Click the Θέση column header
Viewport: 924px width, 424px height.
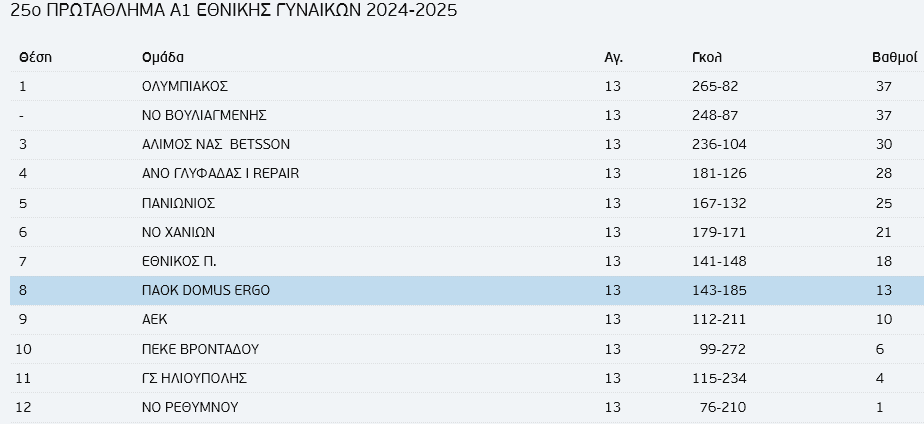(x=35, y=58)
